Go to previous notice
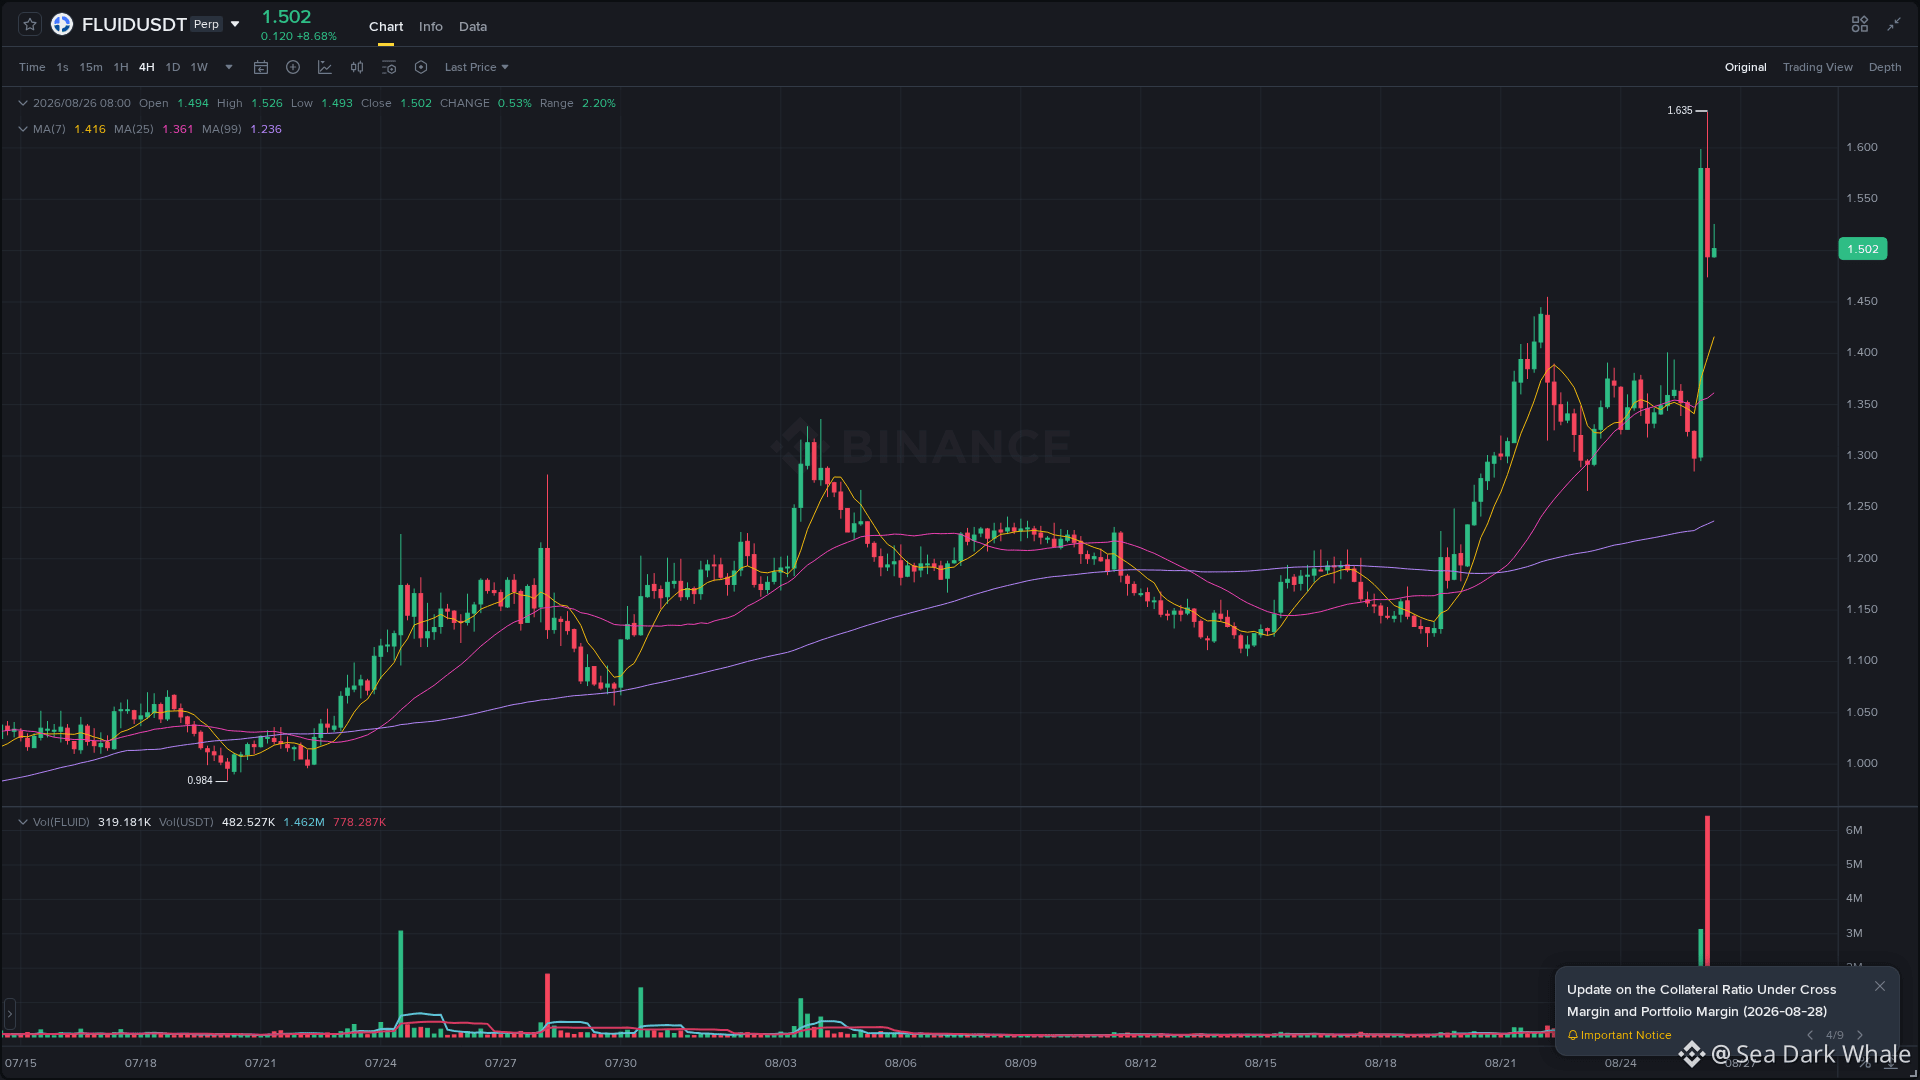The image size is (1920, 1080). (x=1809, y=1035)
